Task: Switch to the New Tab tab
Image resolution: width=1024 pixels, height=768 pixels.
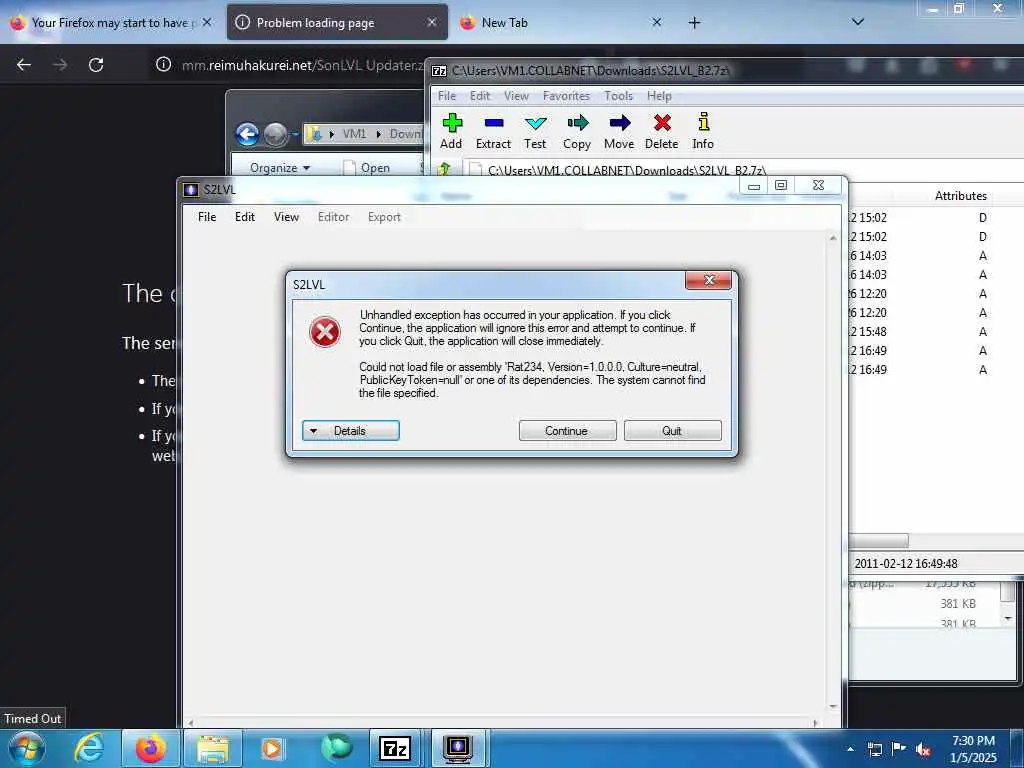Action: pyautogui.click(x=562, y=22)
